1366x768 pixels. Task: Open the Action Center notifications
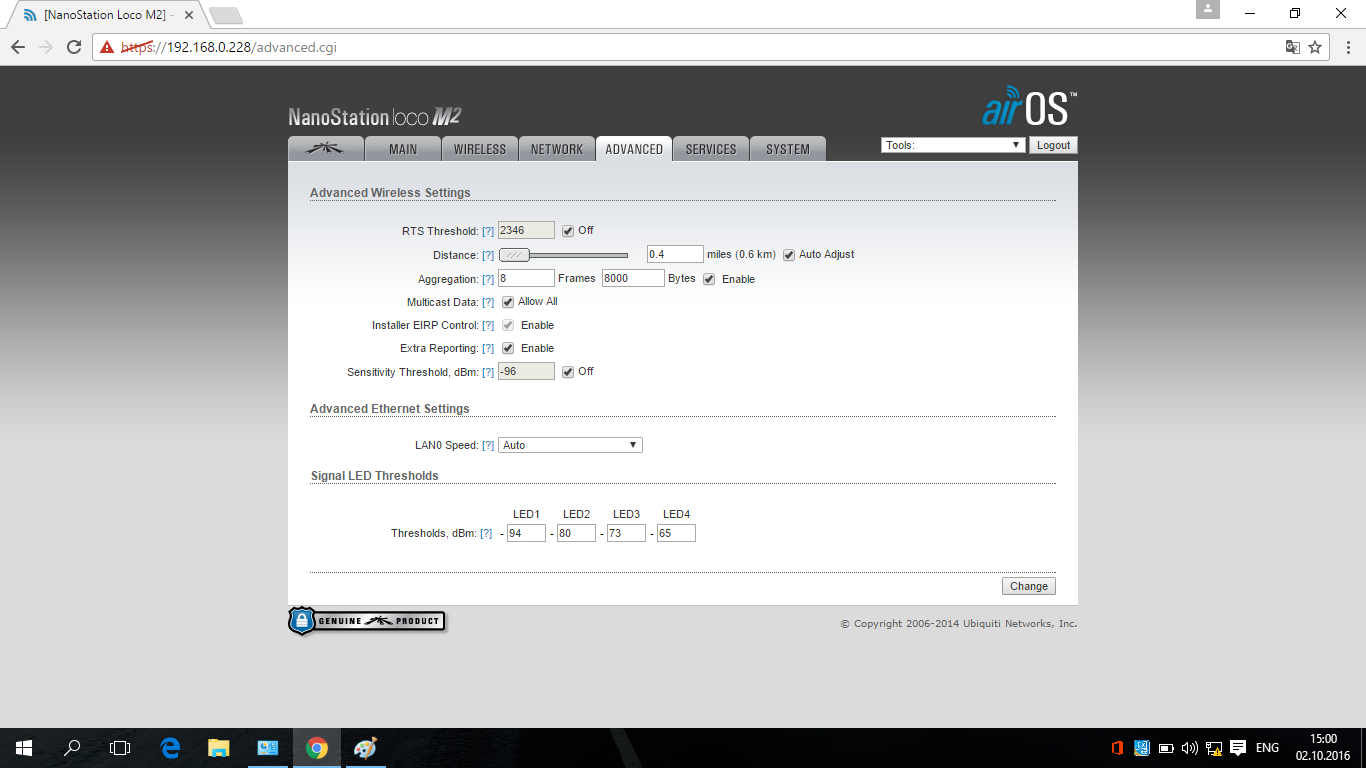point(1238,748)
